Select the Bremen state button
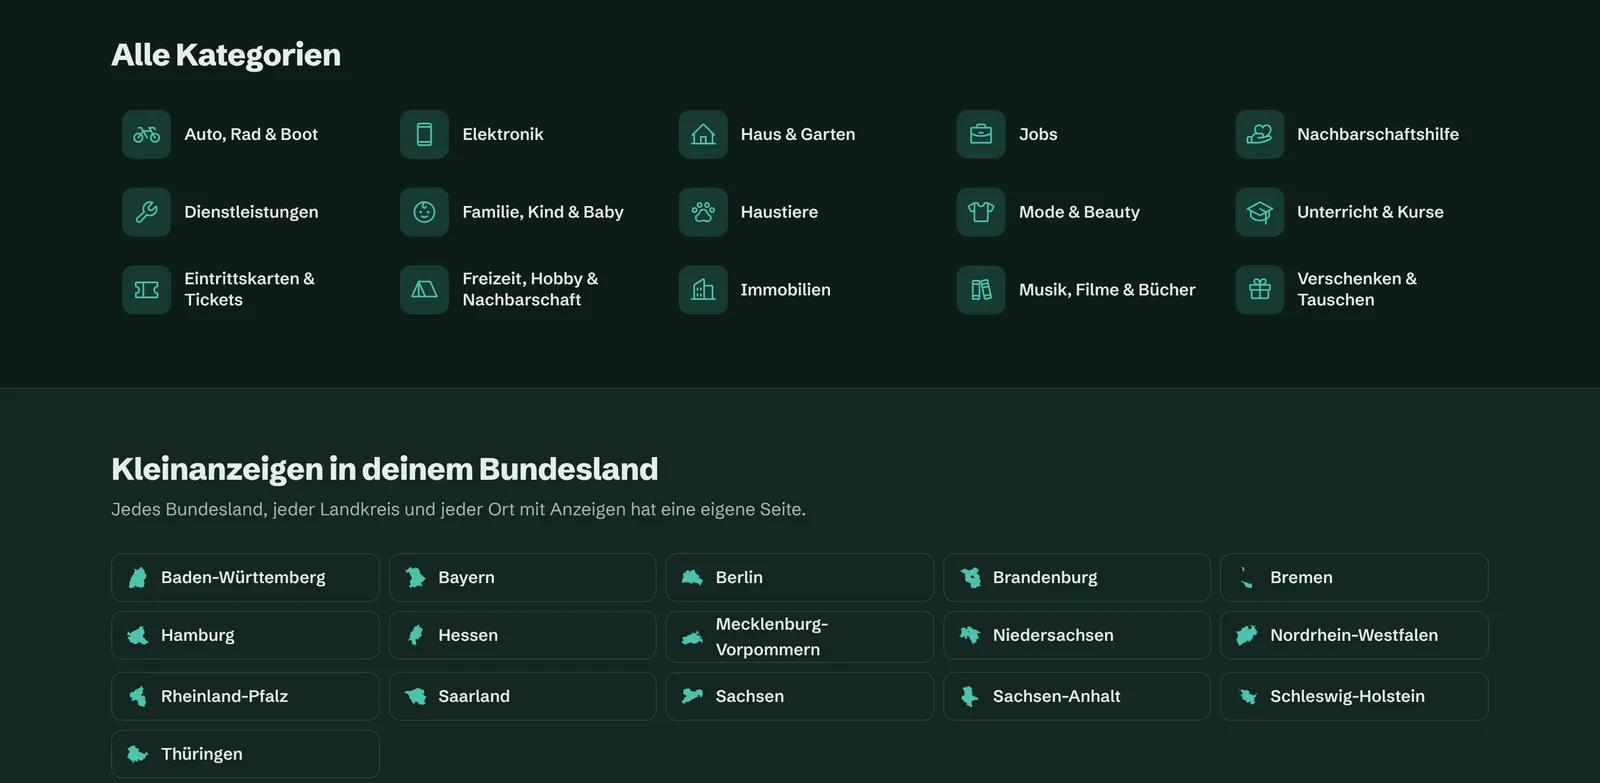Viewport: 1600px width, 783px height. (x=1354, y=578)
